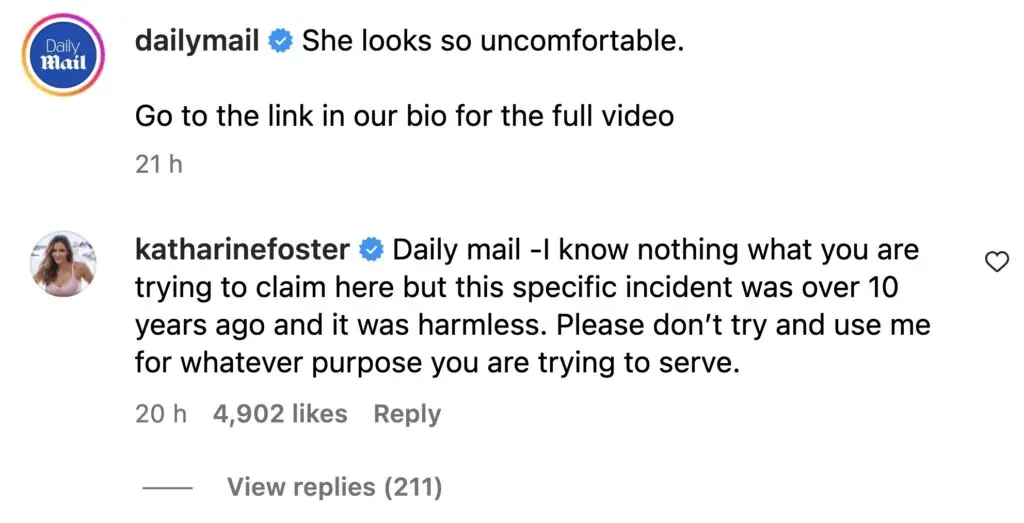Expand View replies (211)
1024x523 pixels.
[x=334, y=487]
